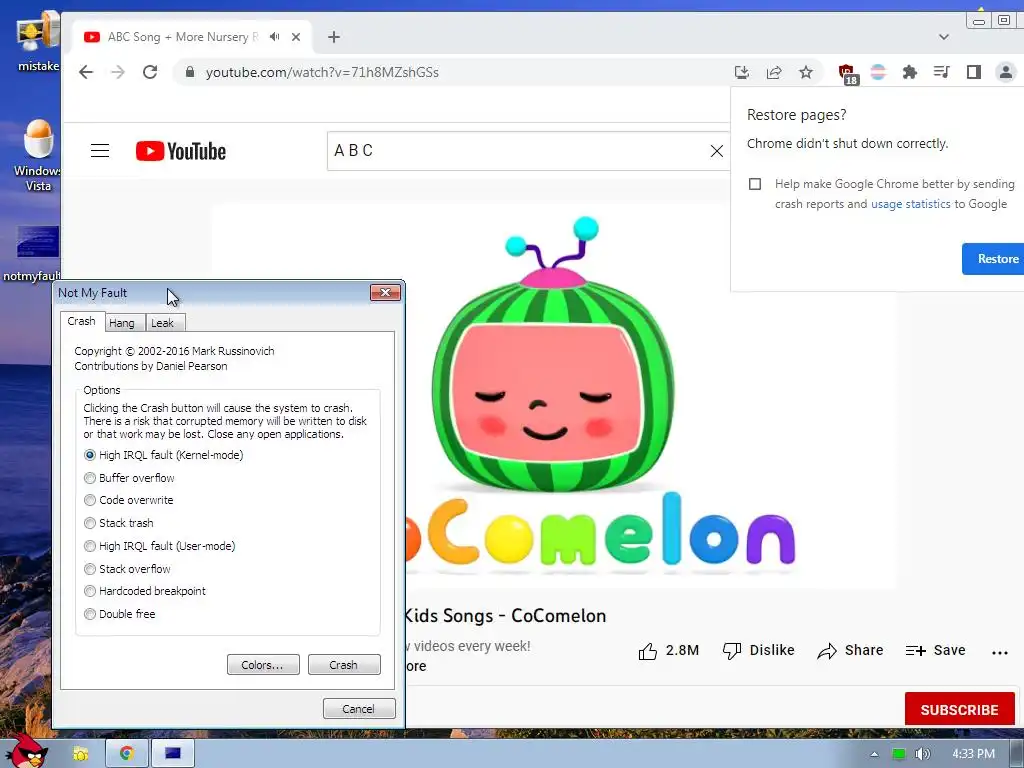The height and width of the screenshot is (768, 1024).
Task: Select the Stack overflow option
Action: [x=127, y=569]
